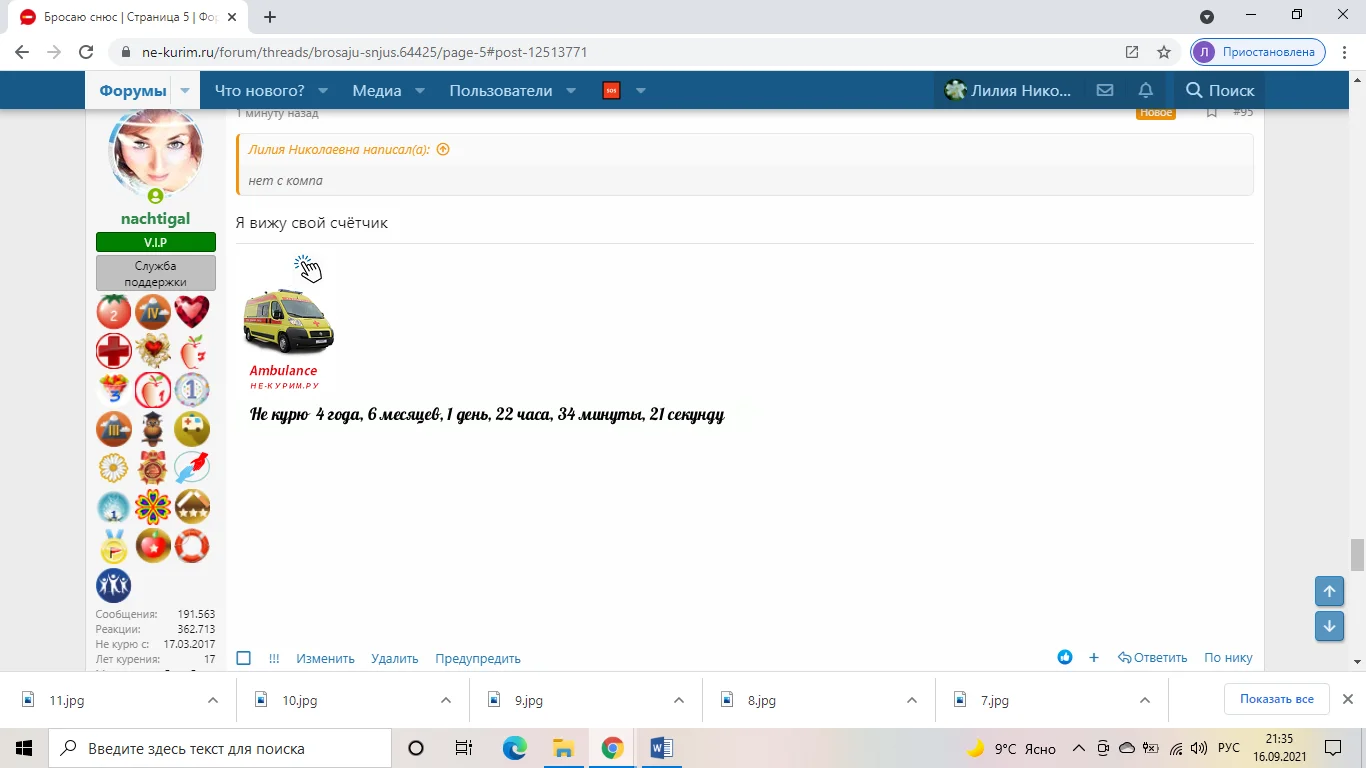Open the private messages envelope icon

[1105, 90]
